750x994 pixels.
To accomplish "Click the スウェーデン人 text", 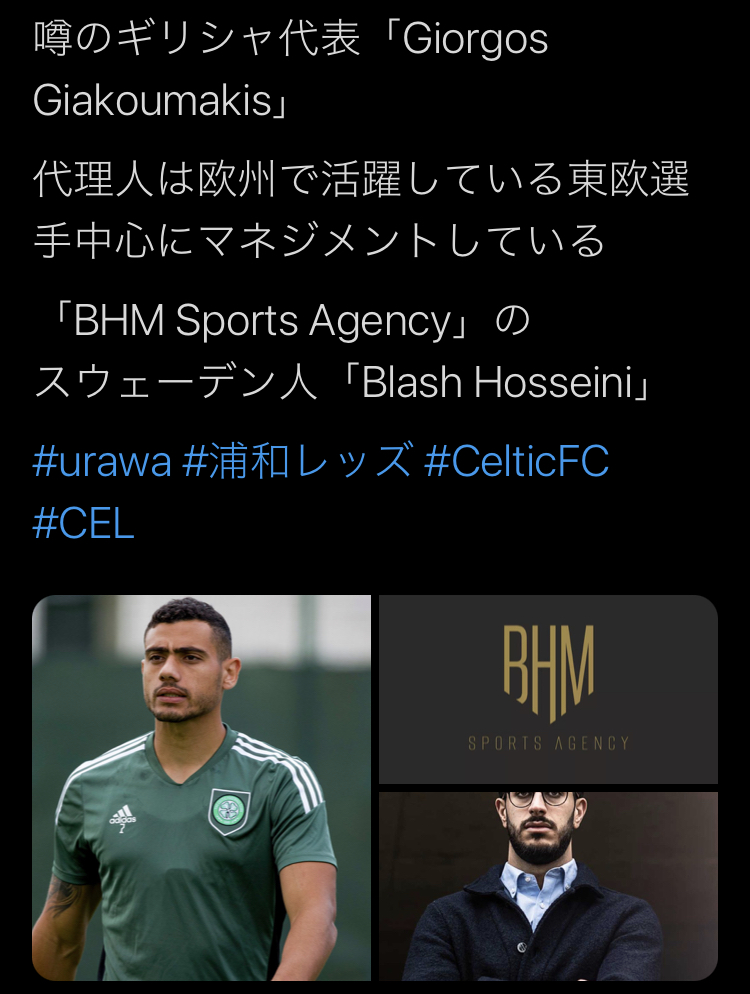I will point(176,383).
